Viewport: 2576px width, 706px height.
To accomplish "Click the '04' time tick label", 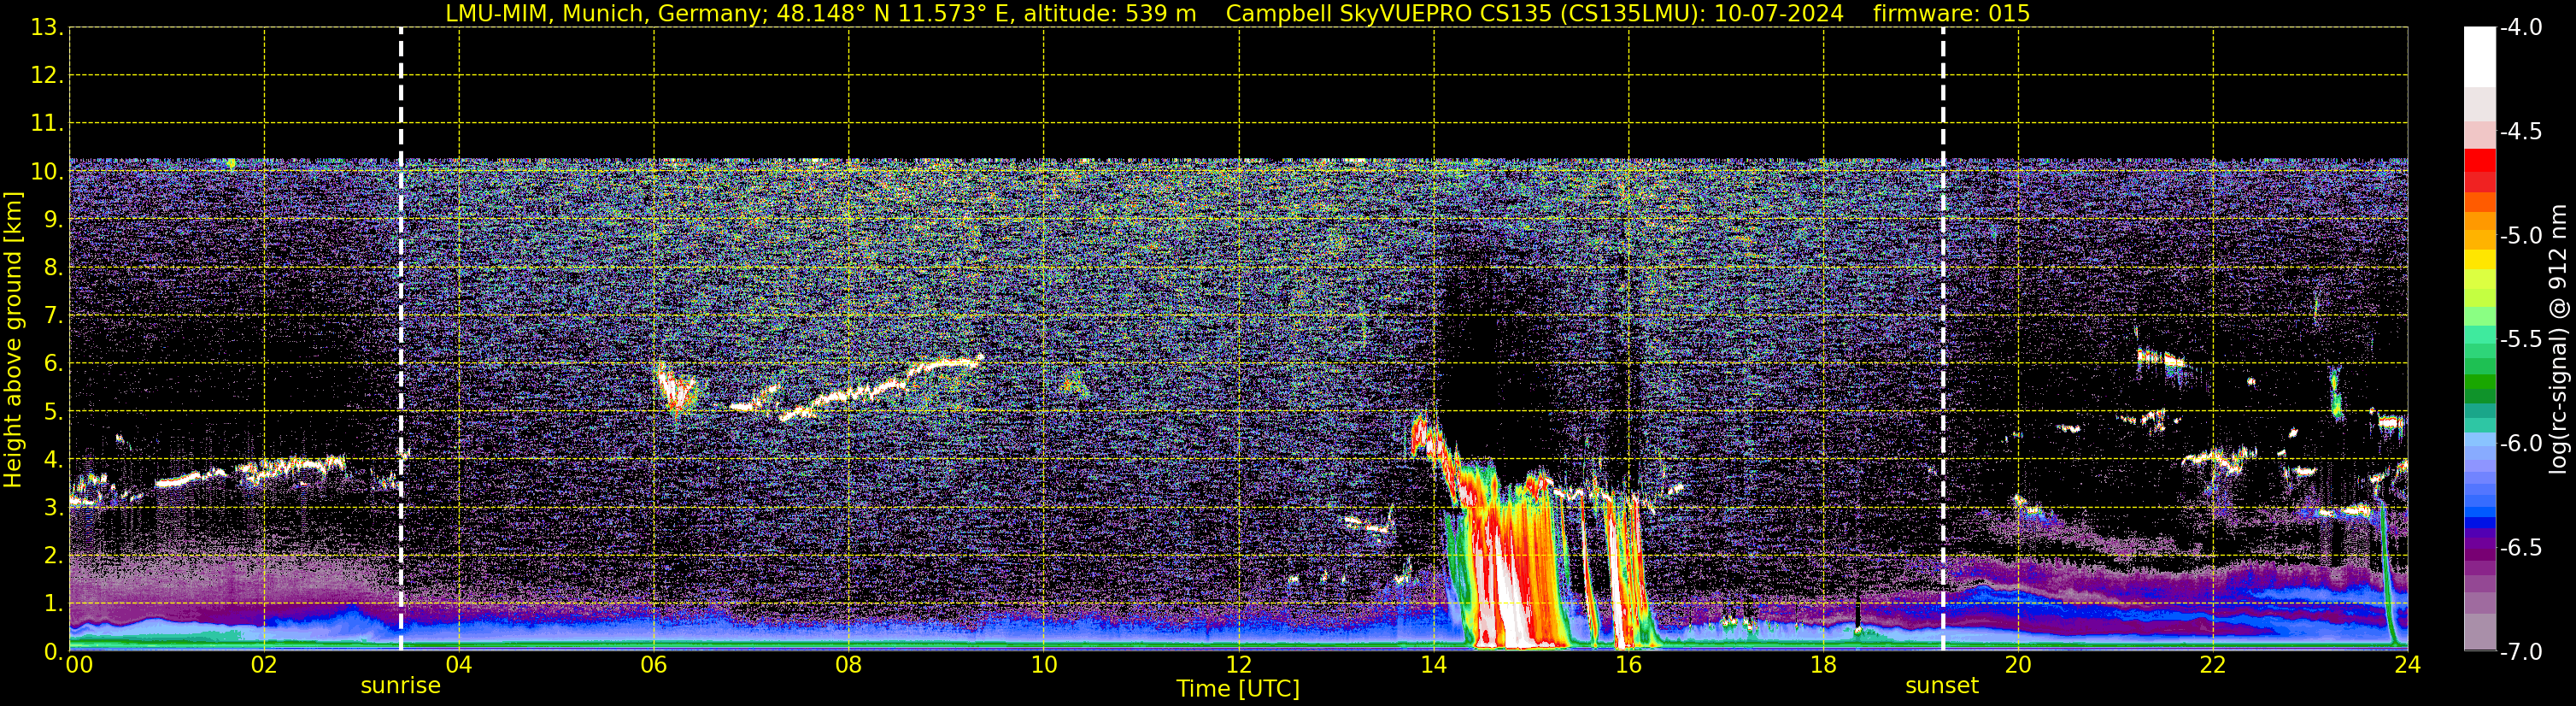I will tap(459, 665).
